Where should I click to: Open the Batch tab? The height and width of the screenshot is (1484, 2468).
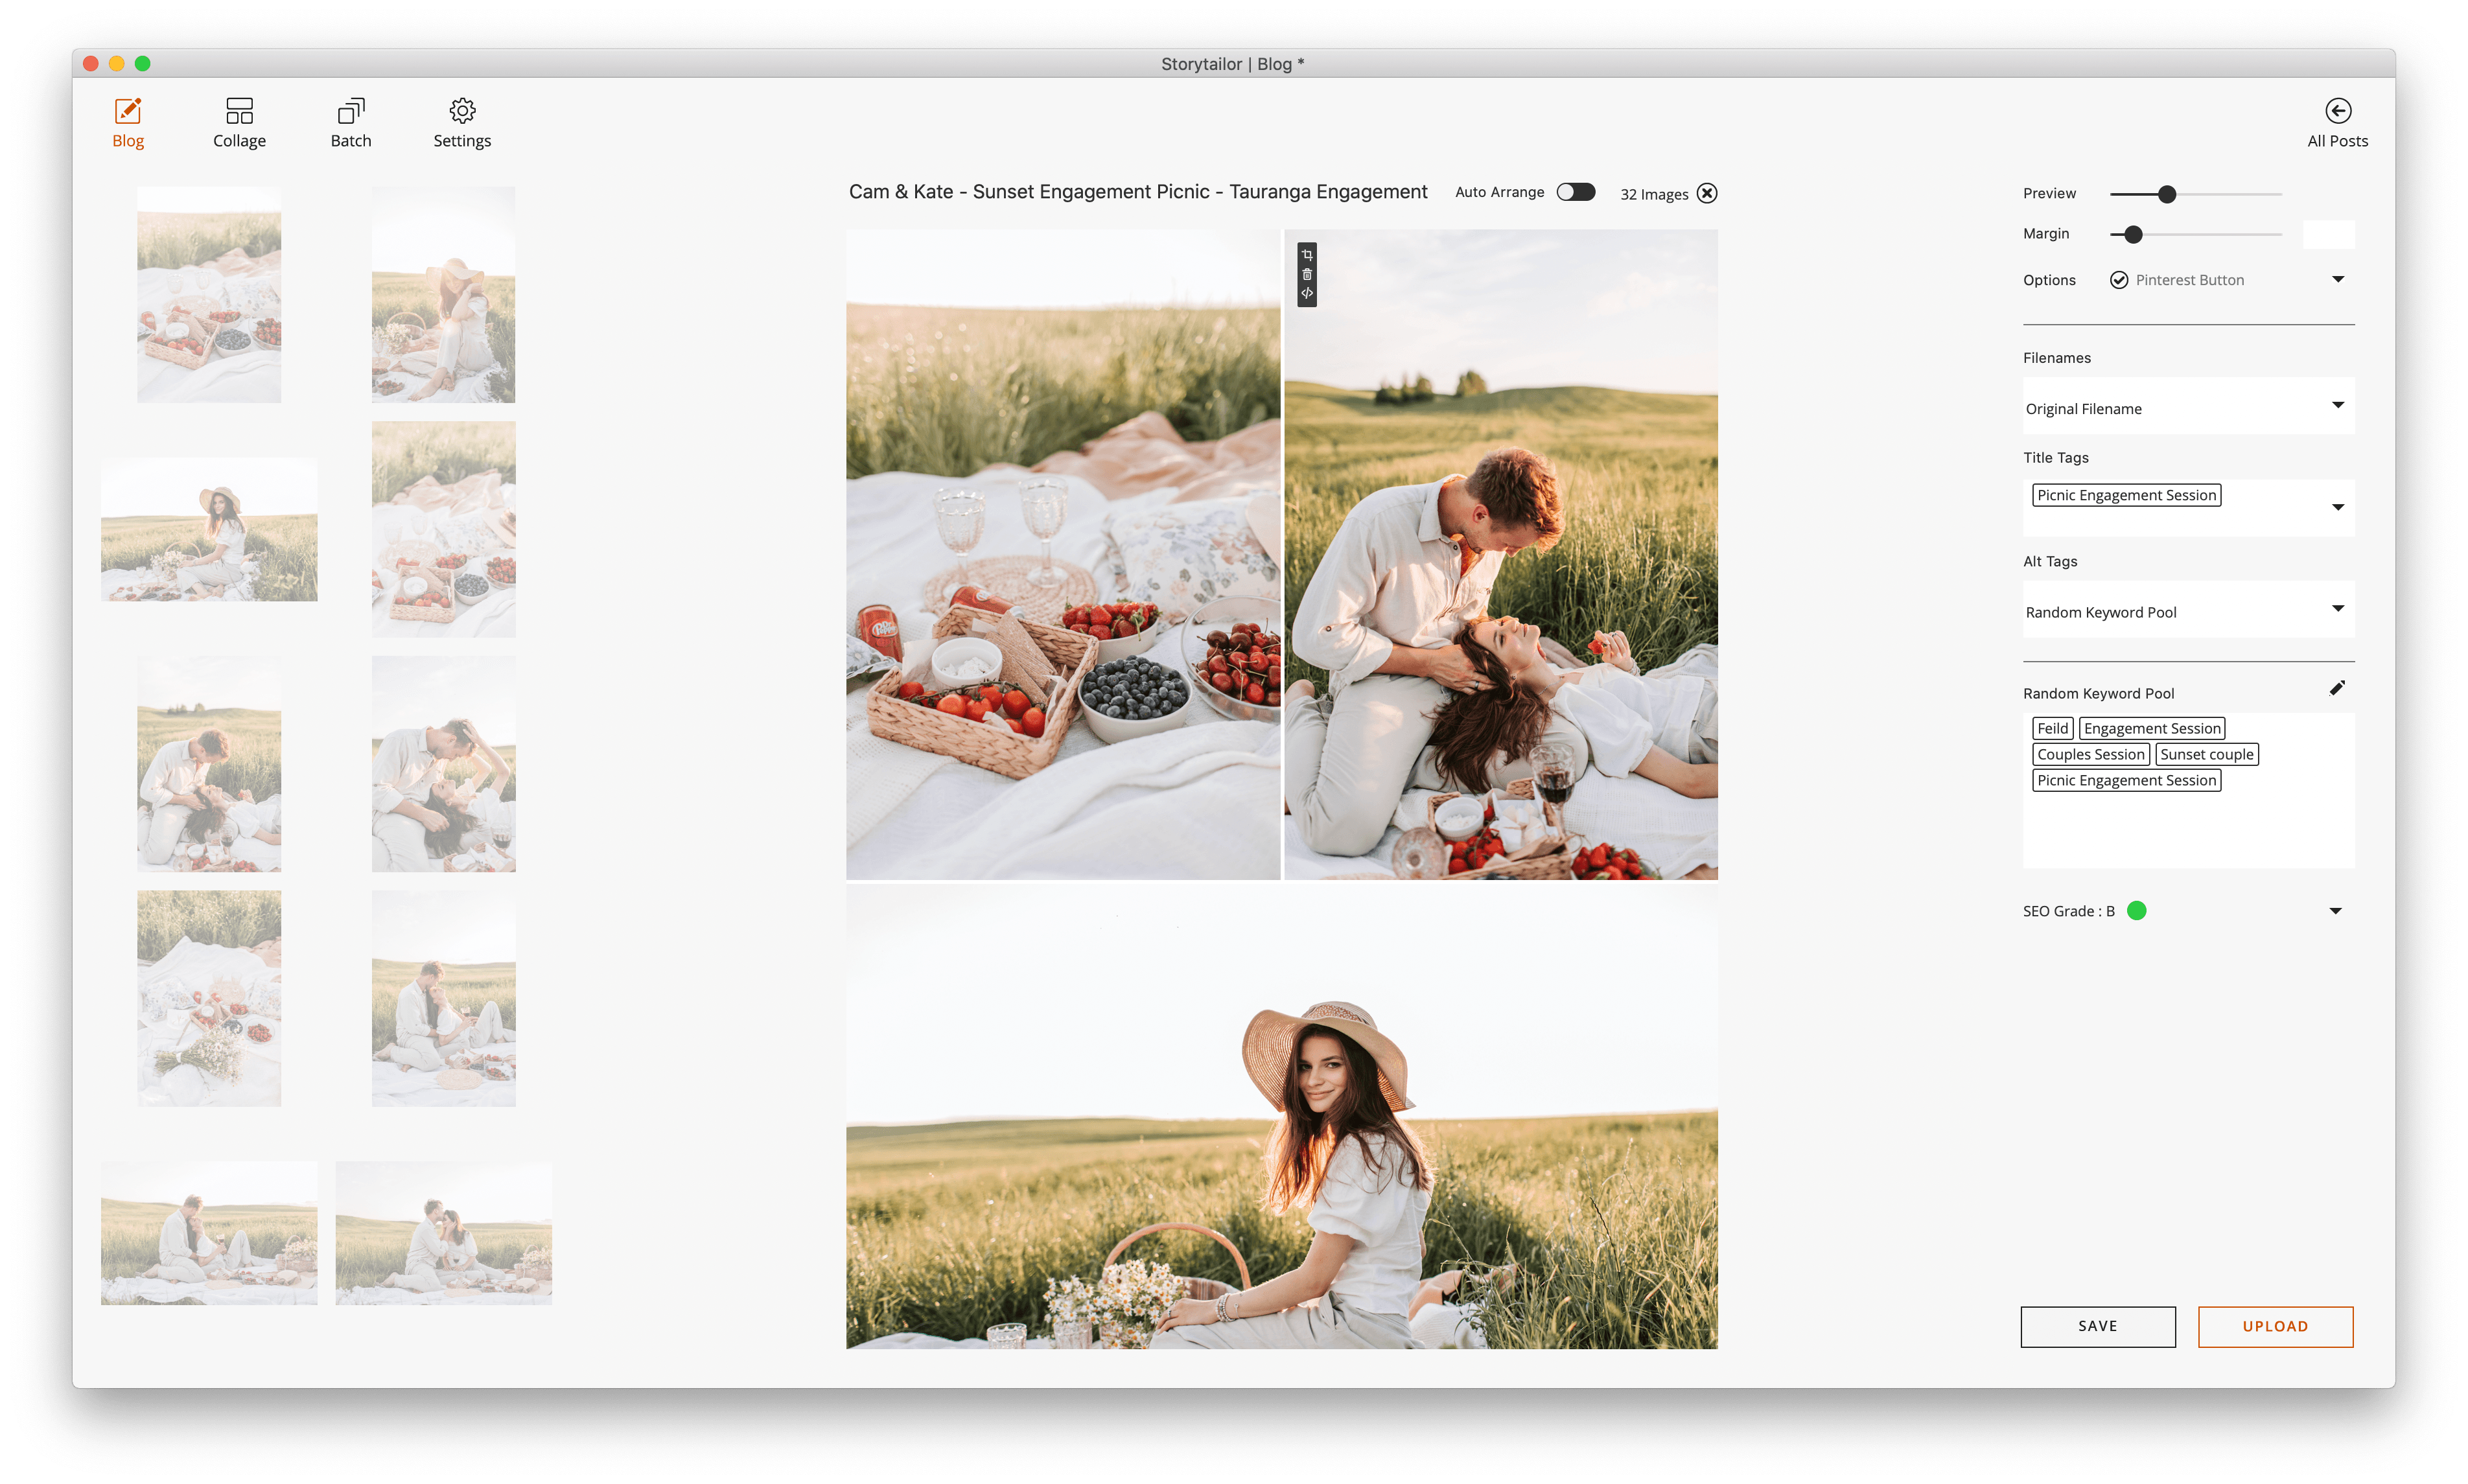pyautogui.click(x=351, y=123)
